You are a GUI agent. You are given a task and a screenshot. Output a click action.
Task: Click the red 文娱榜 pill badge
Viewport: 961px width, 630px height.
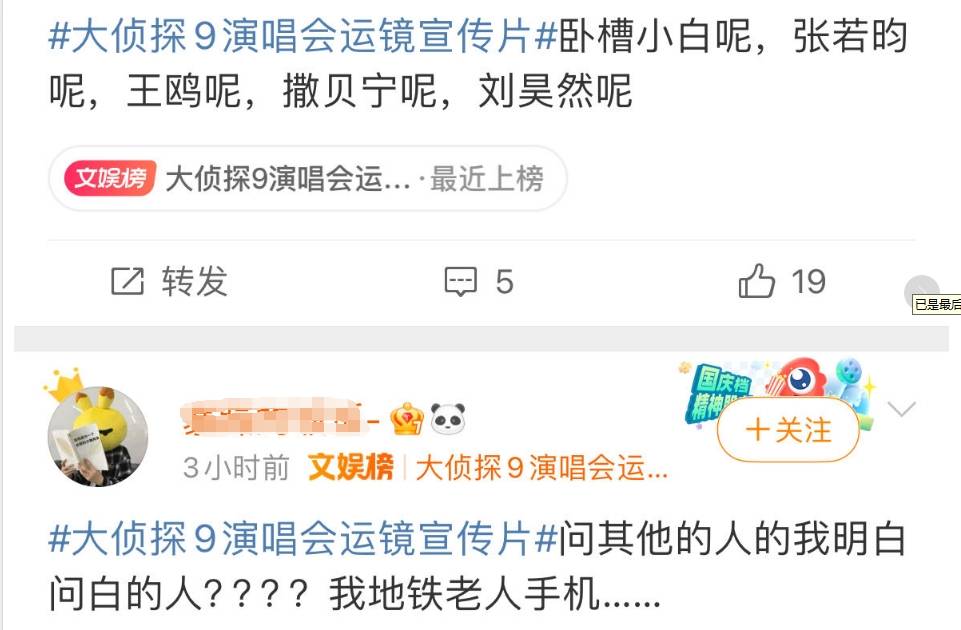point(110,178)
